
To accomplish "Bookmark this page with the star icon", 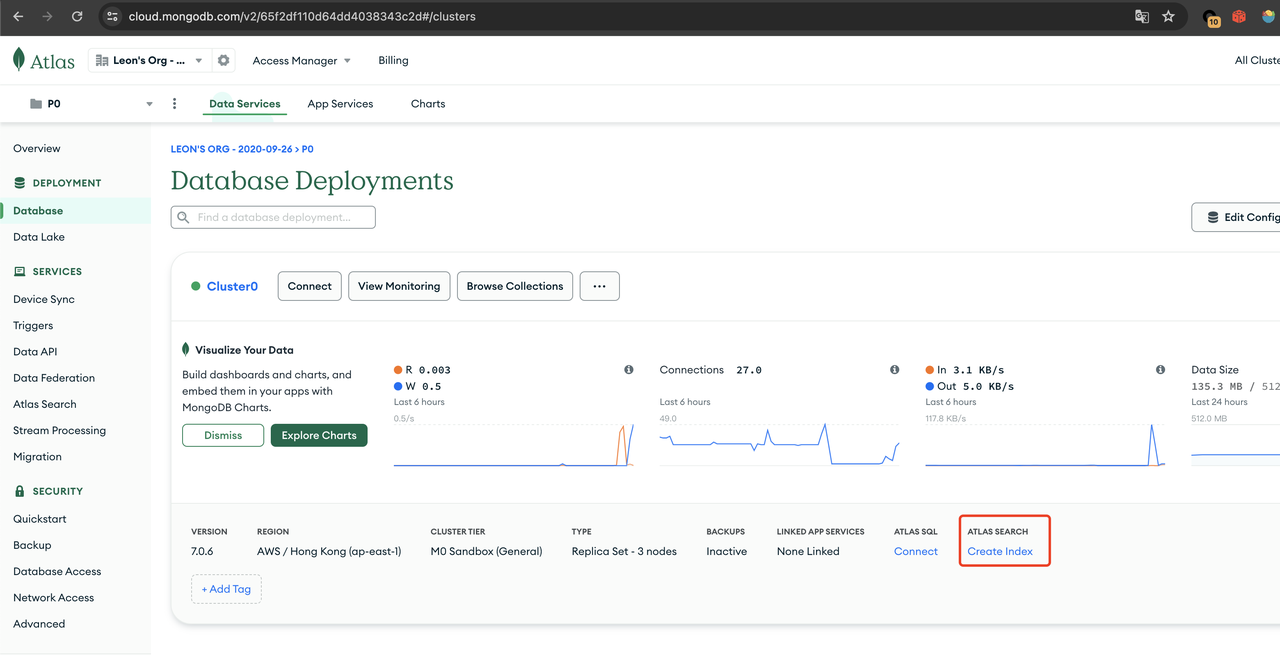I will click(x=1168, y=17).
